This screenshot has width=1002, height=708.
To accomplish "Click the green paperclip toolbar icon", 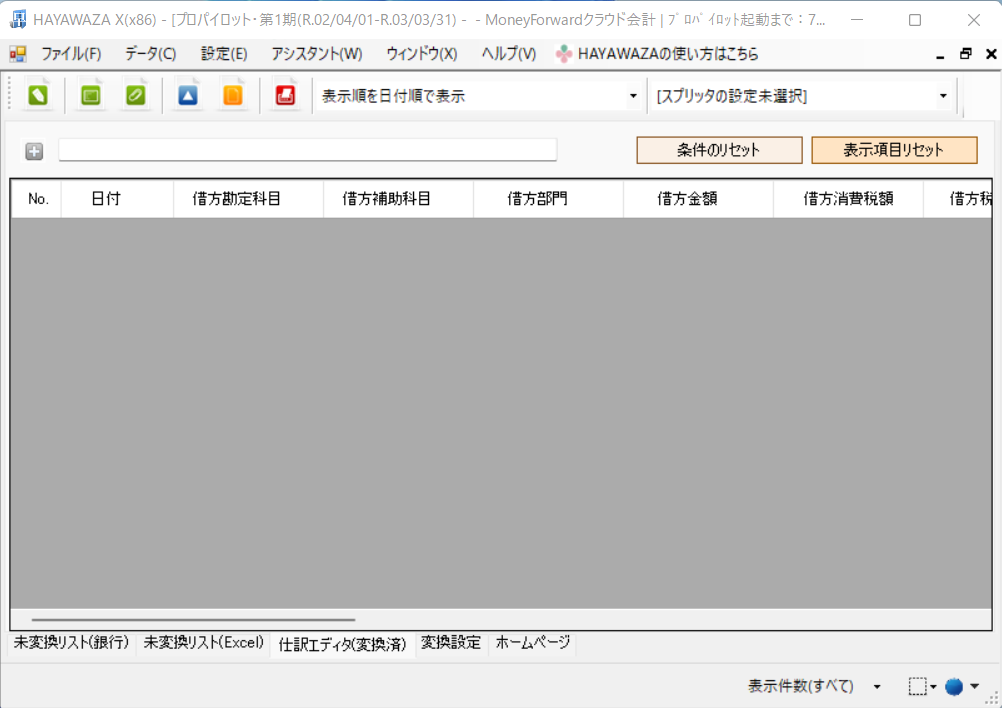I will pos(135,96).
